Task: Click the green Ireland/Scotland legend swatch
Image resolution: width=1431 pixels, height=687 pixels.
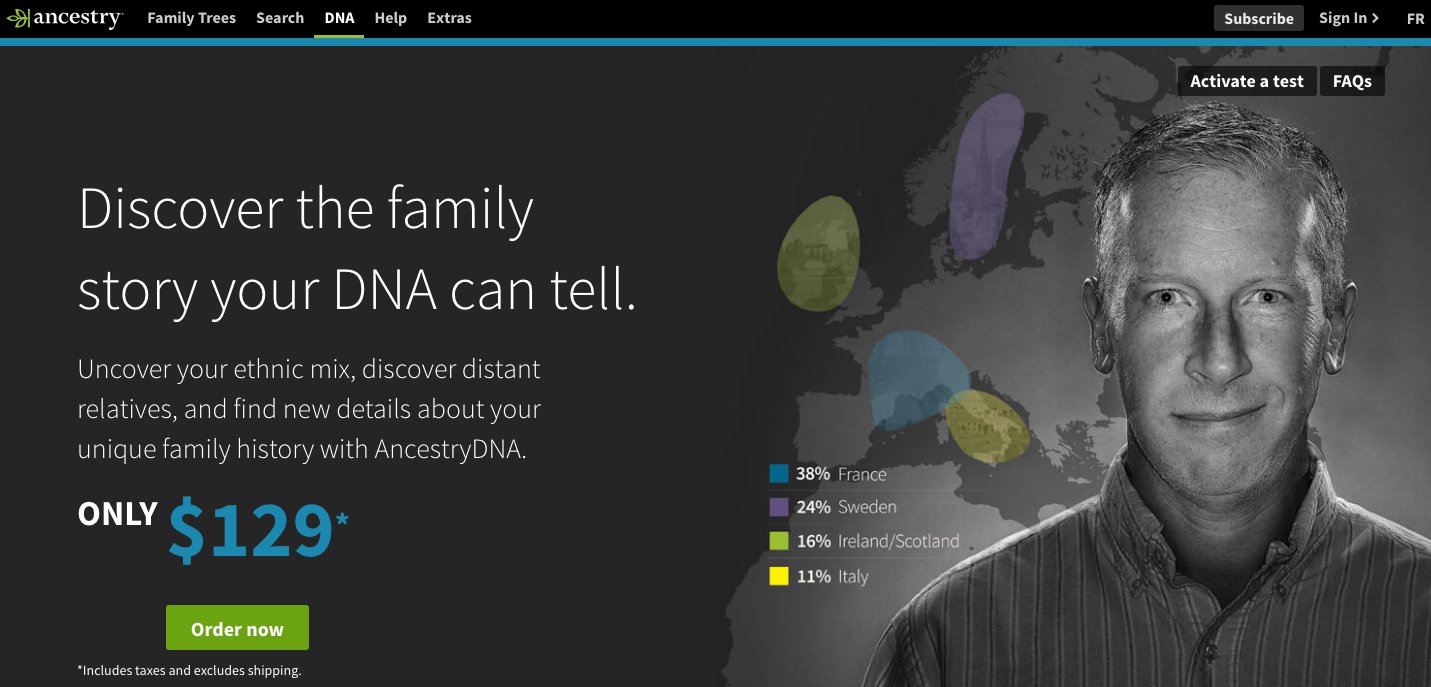Action: pyautogui.click(x=779, y=541)
